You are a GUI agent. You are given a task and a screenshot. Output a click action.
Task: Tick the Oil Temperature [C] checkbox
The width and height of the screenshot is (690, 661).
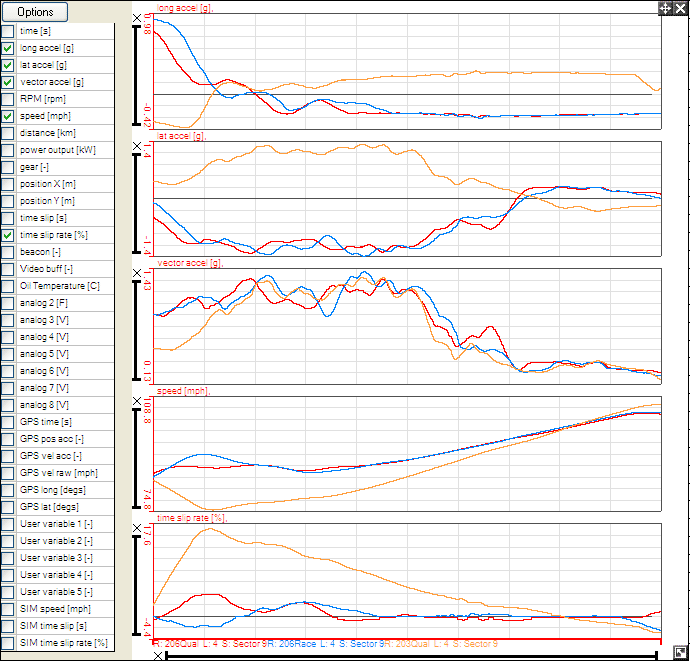[8, 286]
